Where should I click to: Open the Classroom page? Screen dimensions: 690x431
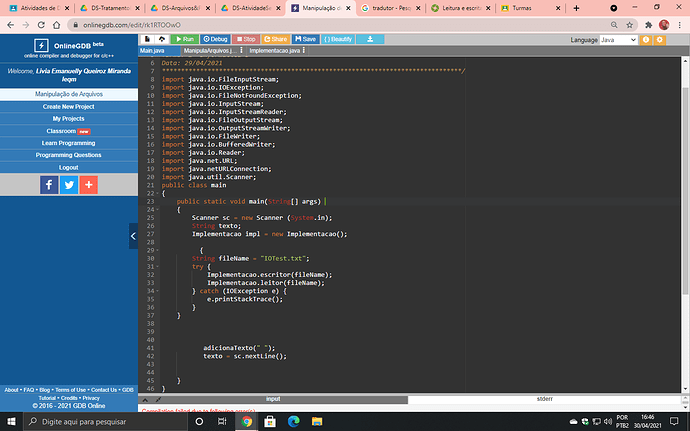(x=69, y=131)
